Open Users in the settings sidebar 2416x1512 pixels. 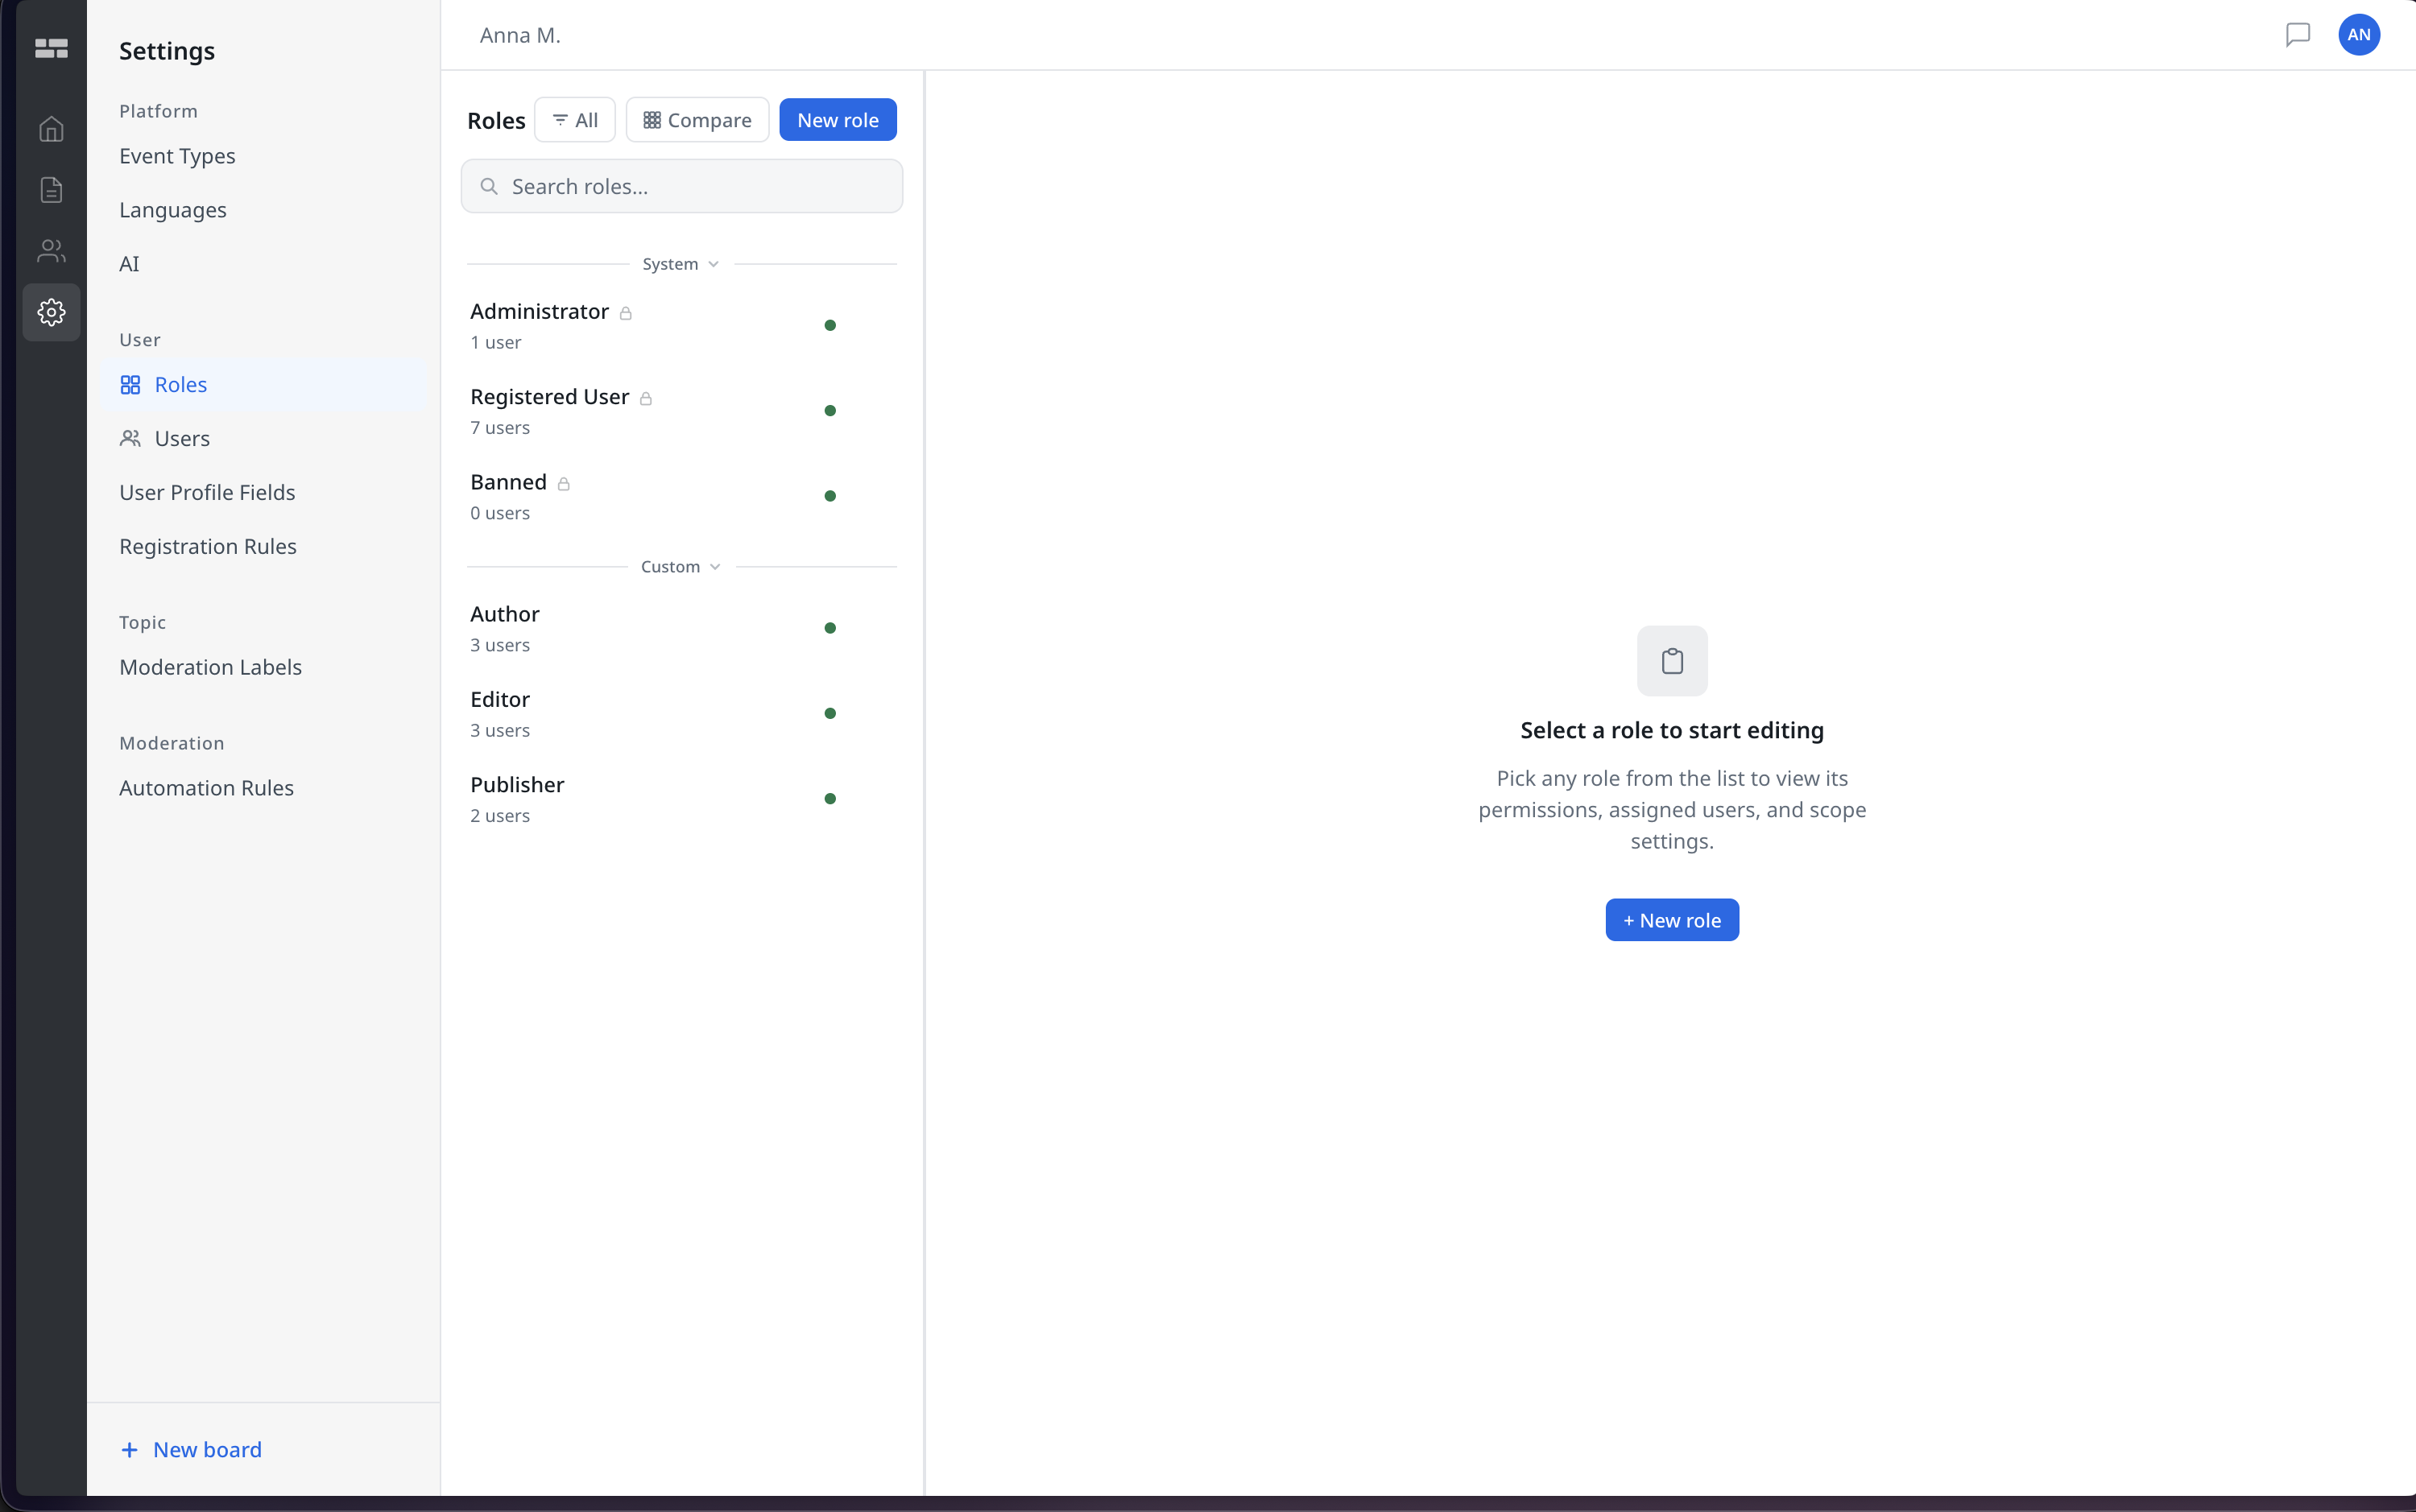pos(264,439)
